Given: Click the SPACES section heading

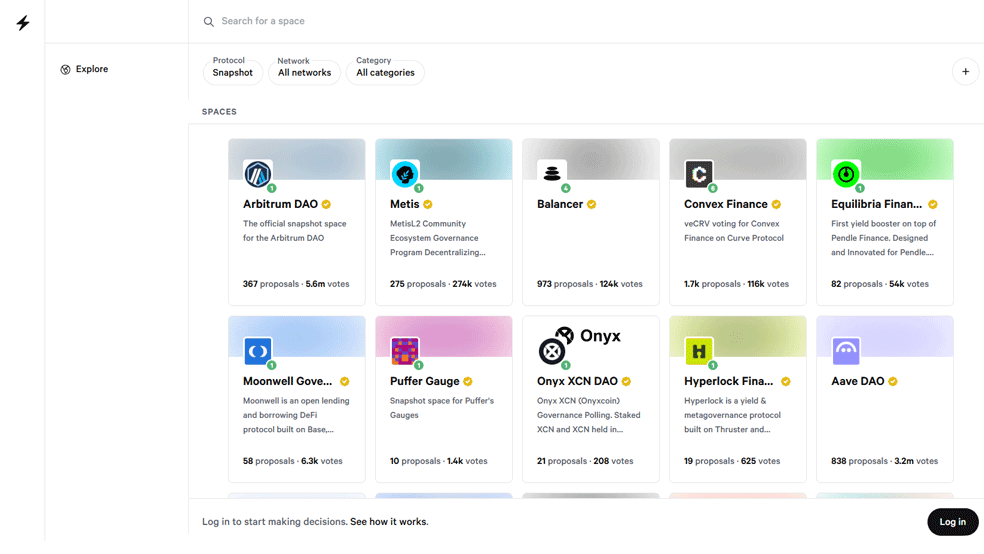Looking at the screenshot, I should [x=220, y=112].
